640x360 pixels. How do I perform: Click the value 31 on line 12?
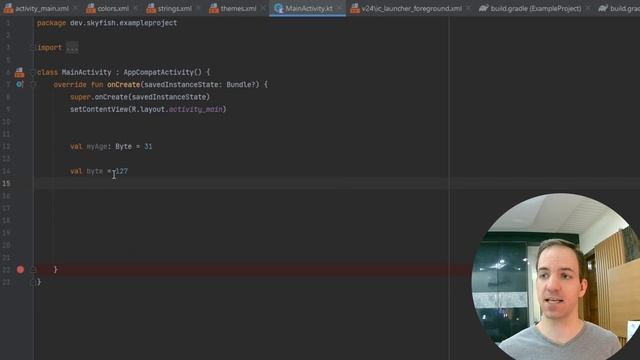(x=148, y=146)
